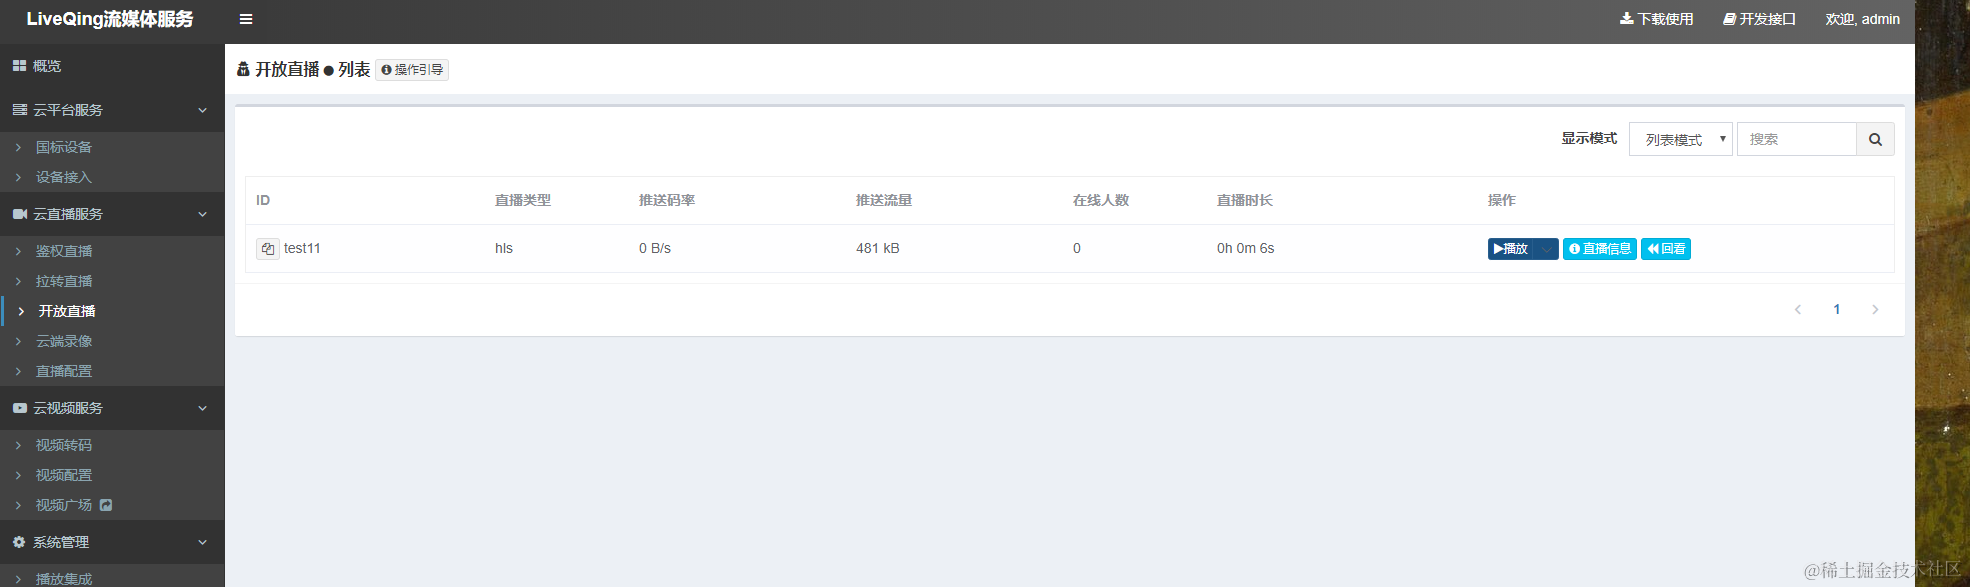Open the 欢迎, admin user menu
Image resolution: width=1970 pixels, height=587 pixels.
(x=1862, y=19)
